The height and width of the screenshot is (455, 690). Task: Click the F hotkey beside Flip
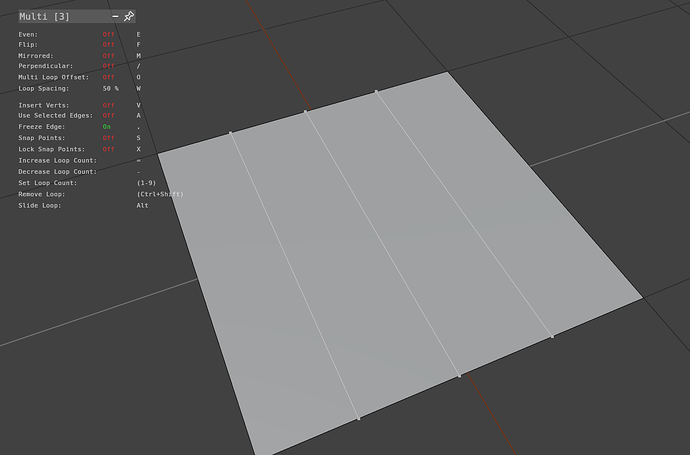pos(139,44)
